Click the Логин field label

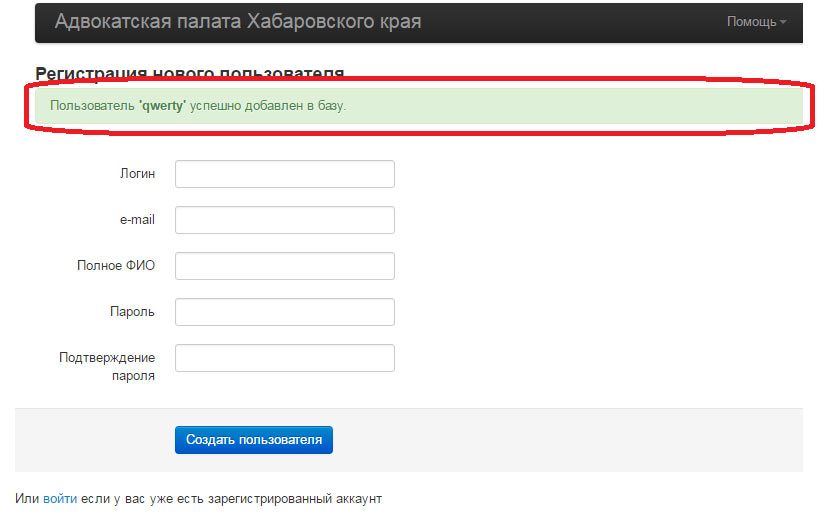[137, 174]
